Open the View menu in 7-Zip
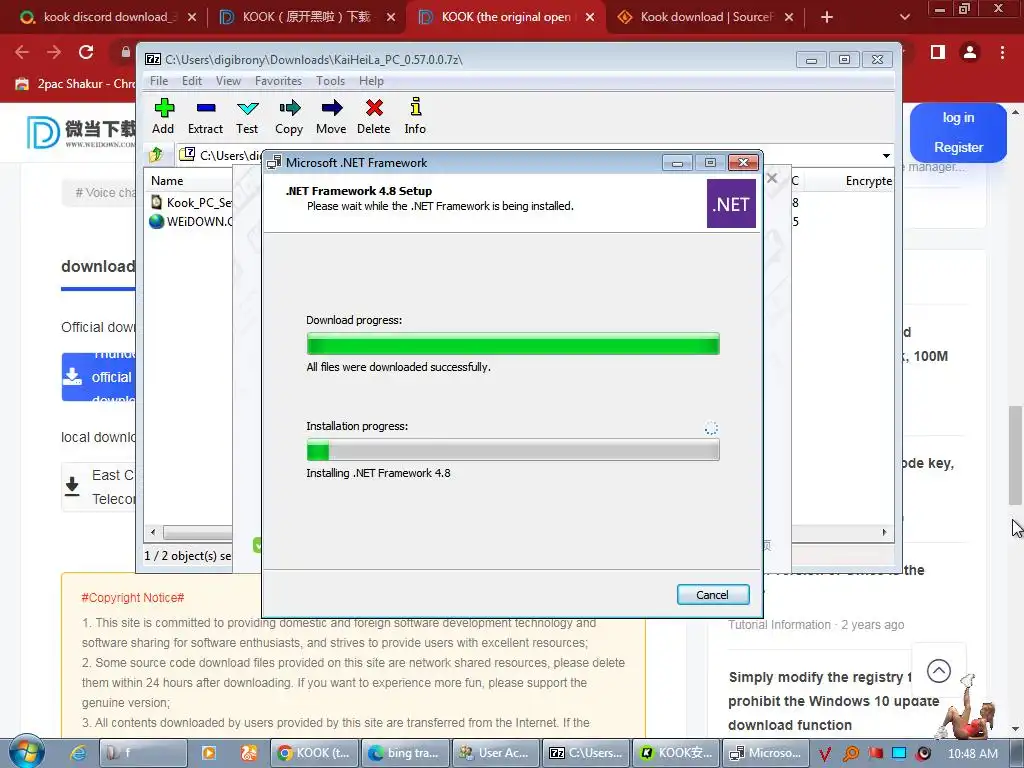This screenshot has height=768, width=1024. pos(228,81)
